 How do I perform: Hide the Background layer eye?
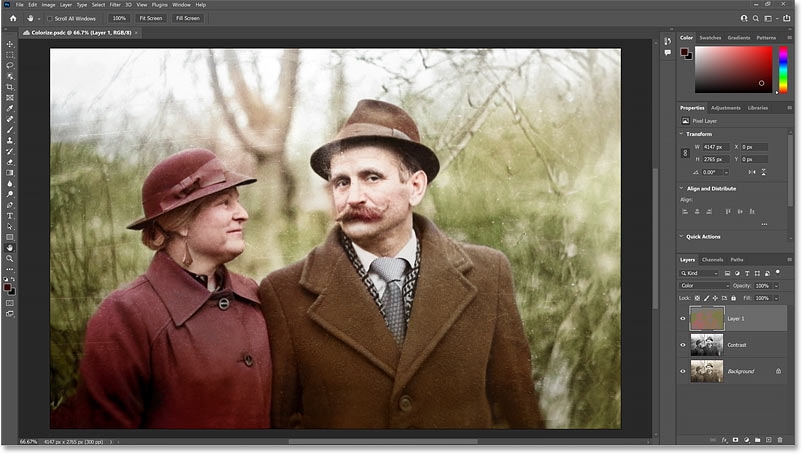coord(683,371)
